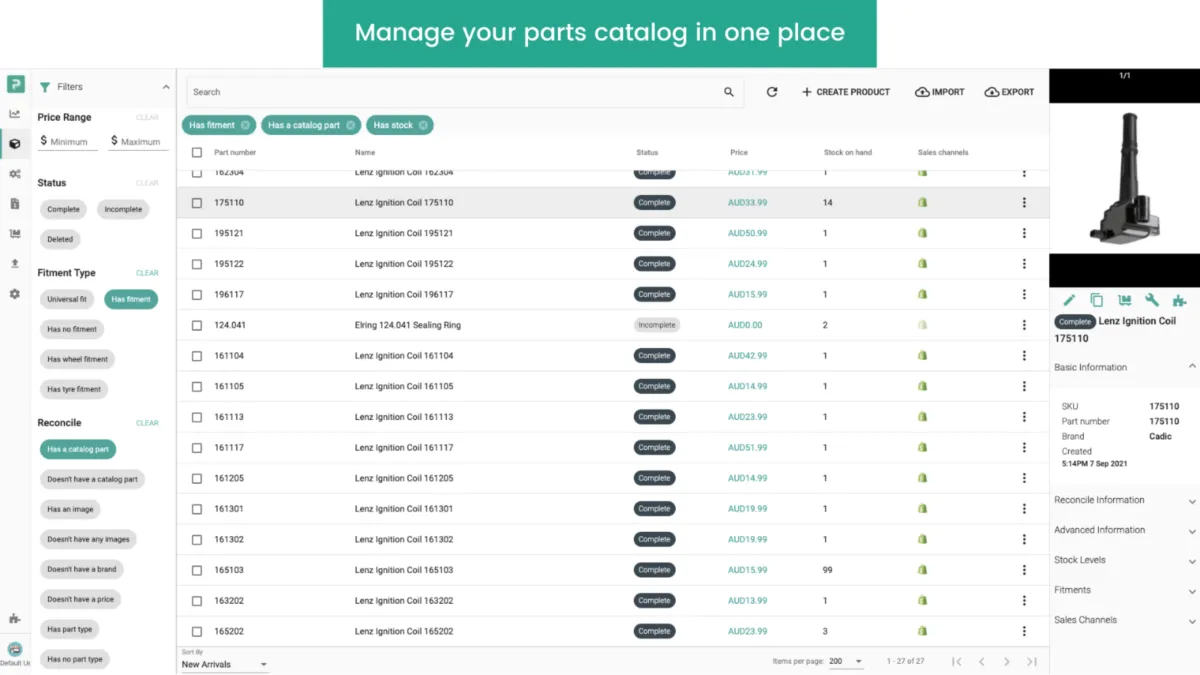Screen dimensions: 1200x675
Task: Open the analytics chart icon in sidebar
Action: (15, 114)
